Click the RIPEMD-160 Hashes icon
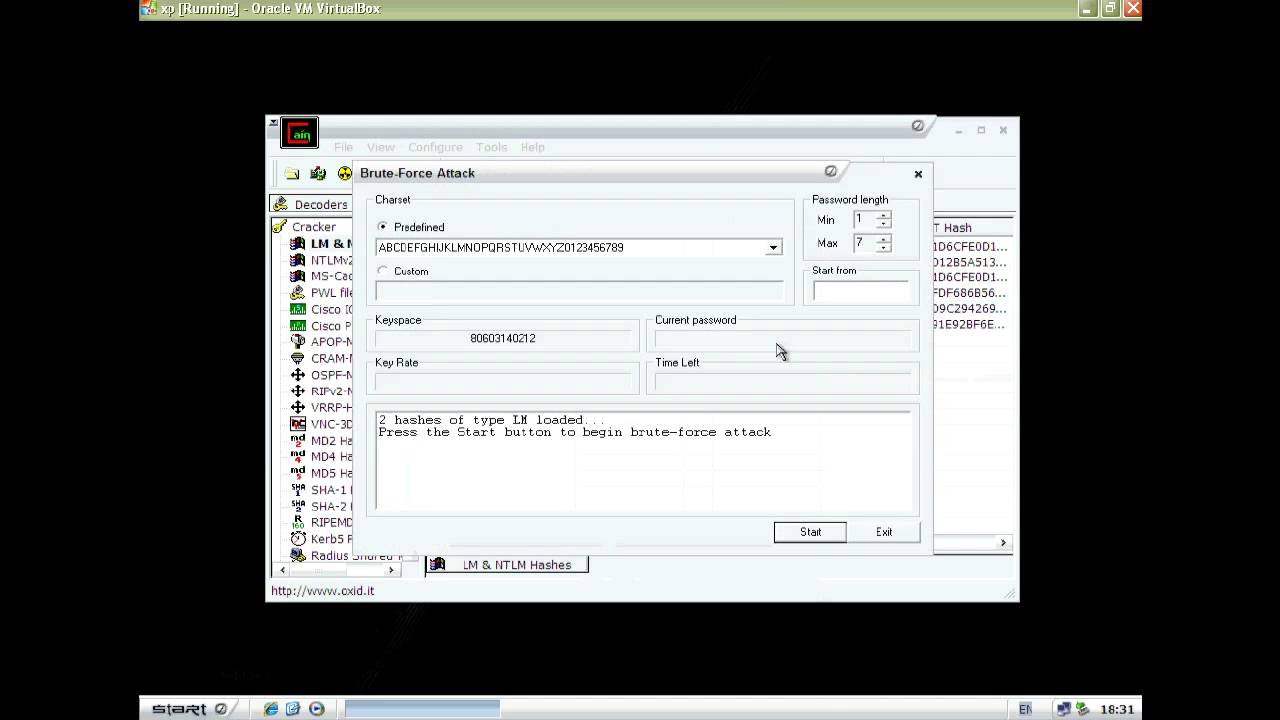The width and height of the screenshot is (1280, 720). (x=298, y=522)
